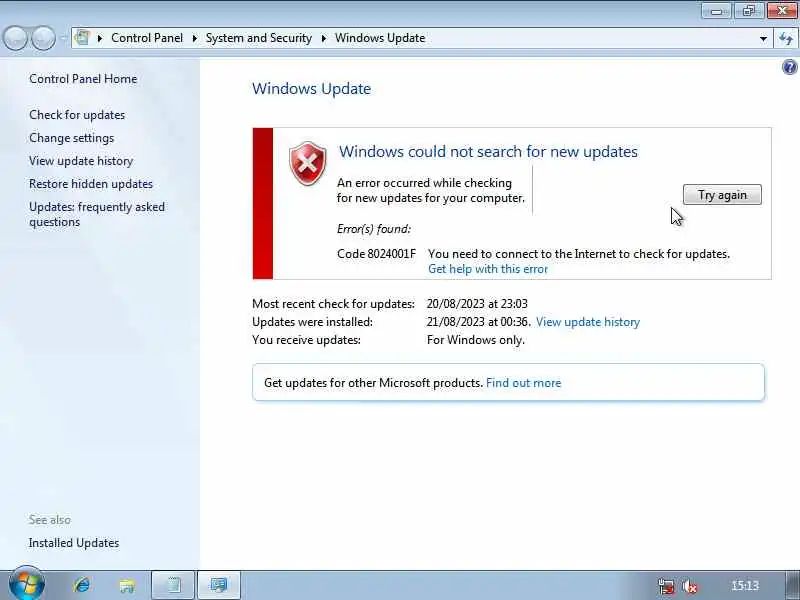Click the Windows Update page heading
This screenshot has width=800, height=600.
click(x=311, y=89)
